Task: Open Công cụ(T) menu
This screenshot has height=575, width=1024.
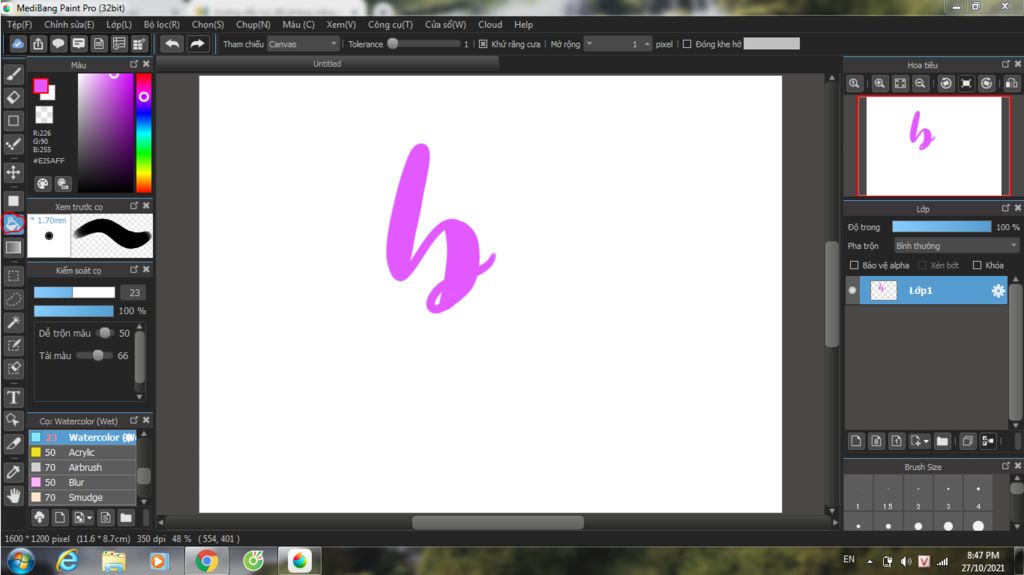Action: click(390, 24)
